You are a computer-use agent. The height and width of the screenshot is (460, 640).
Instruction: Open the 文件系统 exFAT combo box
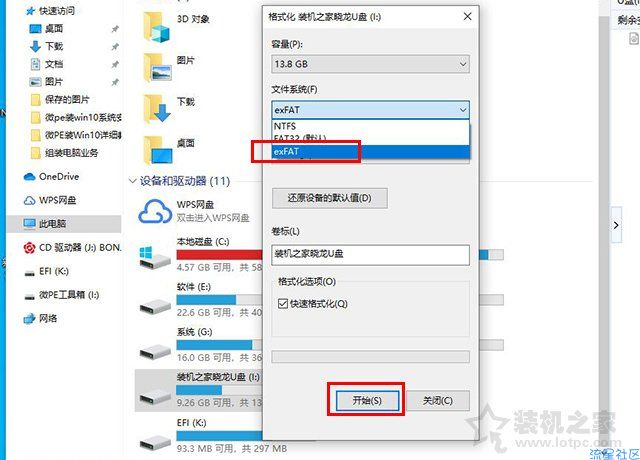[370, 110]
